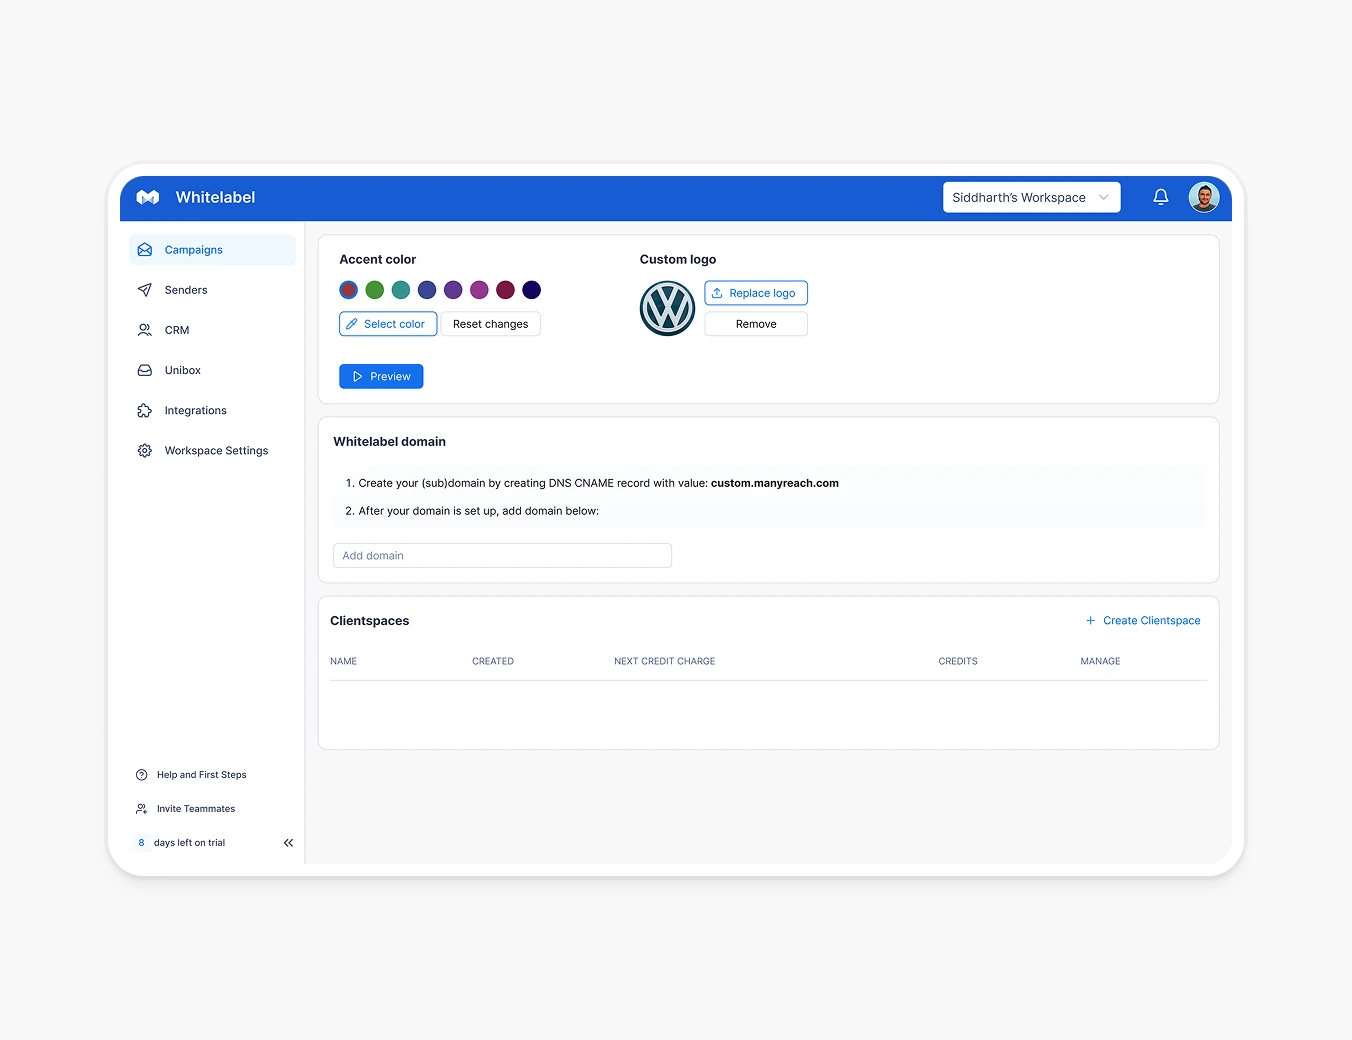Select the orange accent color swatch
1352x1040 pixels.
(348, 289)
